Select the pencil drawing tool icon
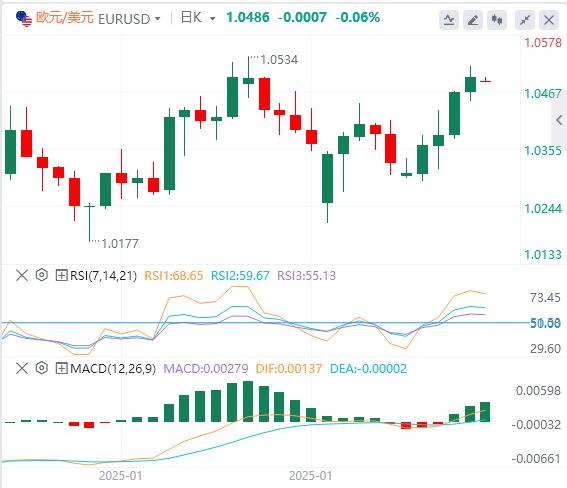The width and height of the screenshot is (567, 488). (473, 20)
